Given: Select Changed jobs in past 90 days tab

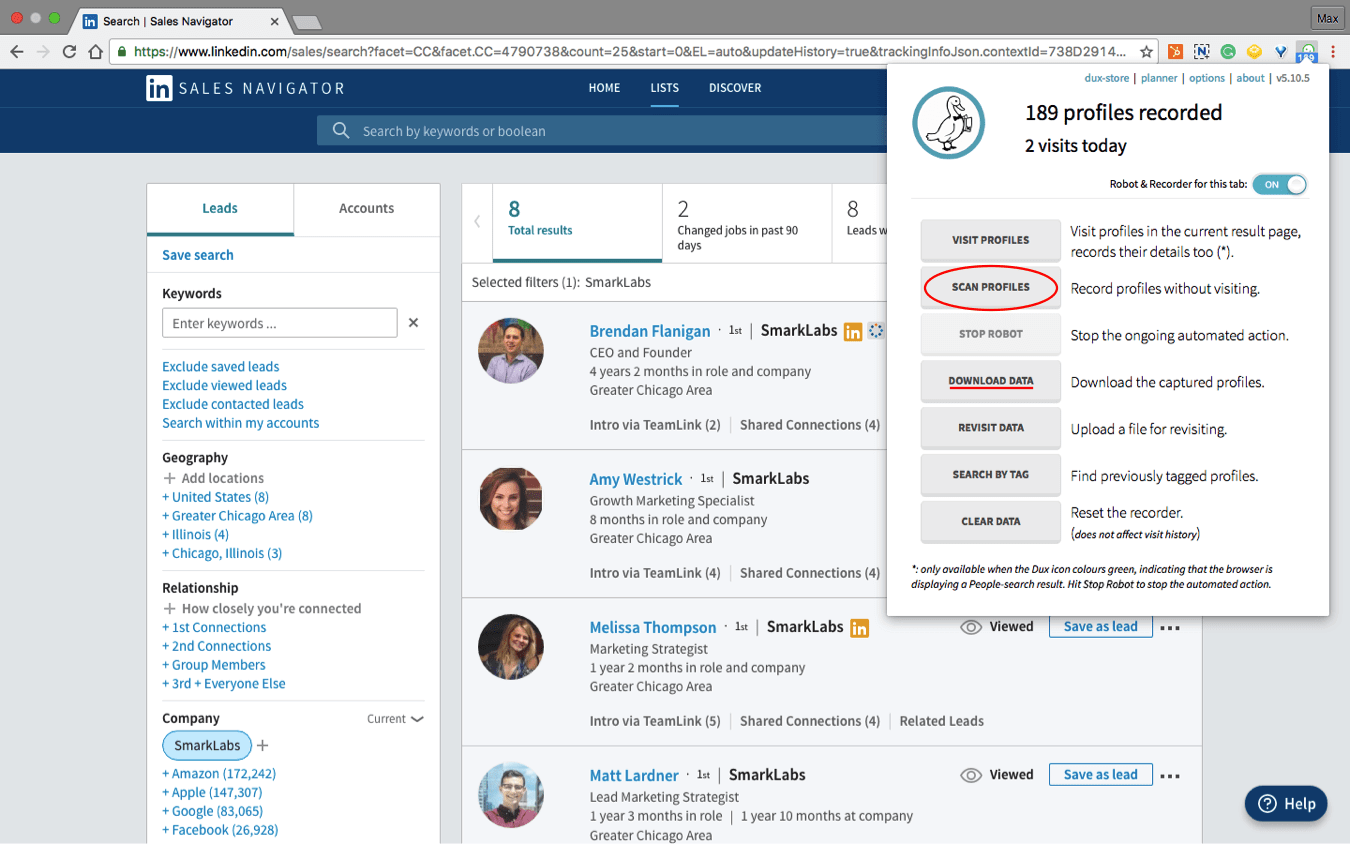Looking at the screenshot, I should click(x=747, y=222).
